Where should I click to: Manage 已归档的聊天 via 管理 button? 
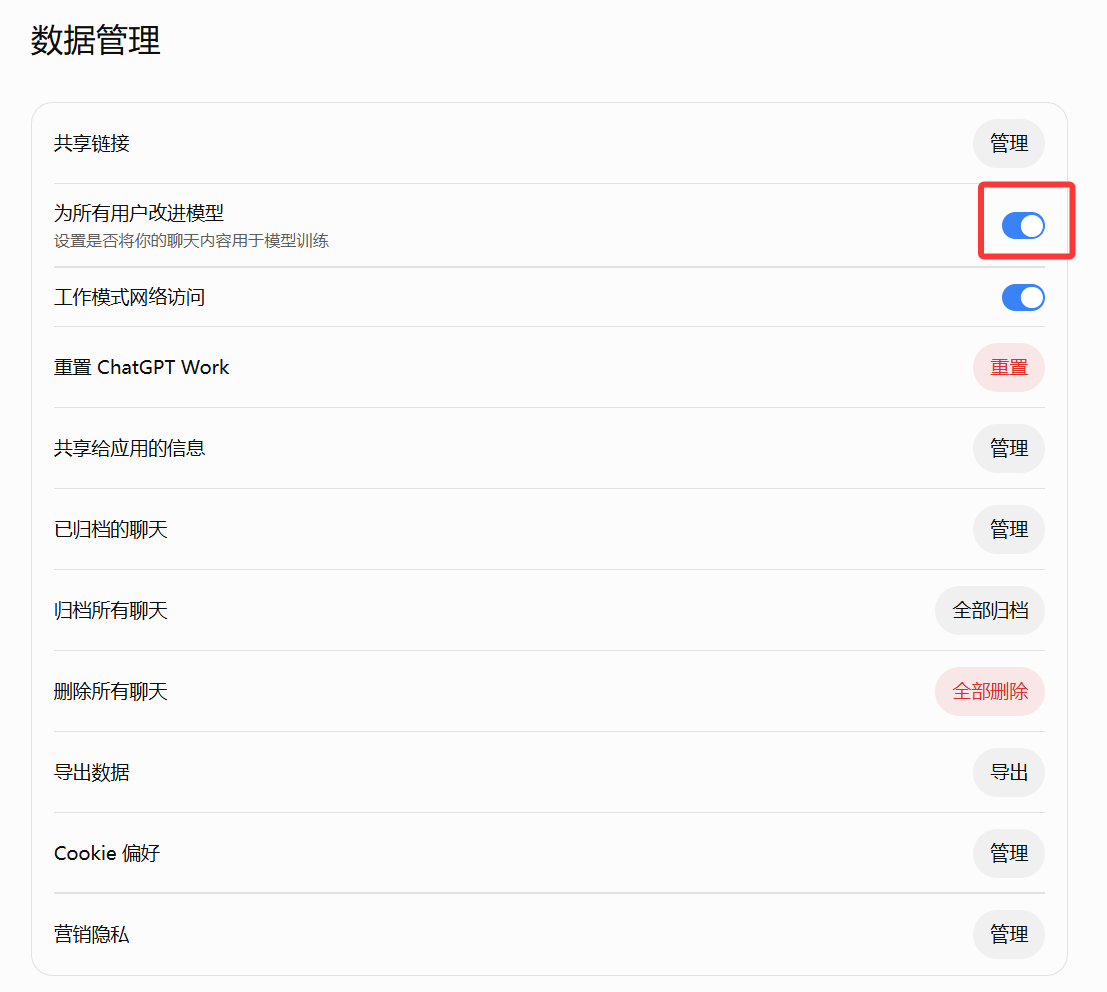[1008, 530]
